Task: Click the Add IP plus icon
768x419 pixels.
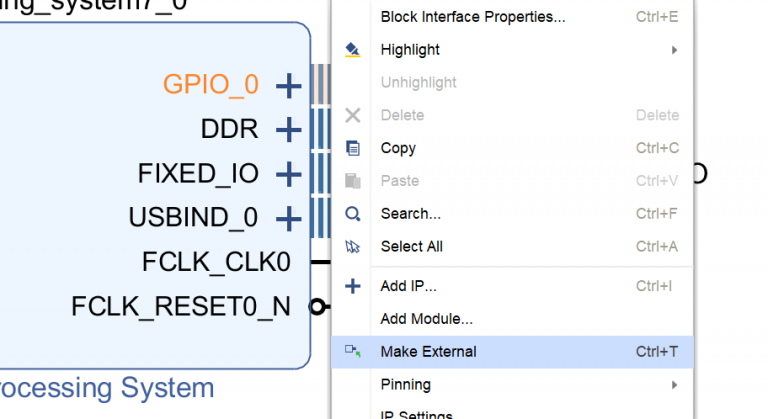Action: coord(352,286)
